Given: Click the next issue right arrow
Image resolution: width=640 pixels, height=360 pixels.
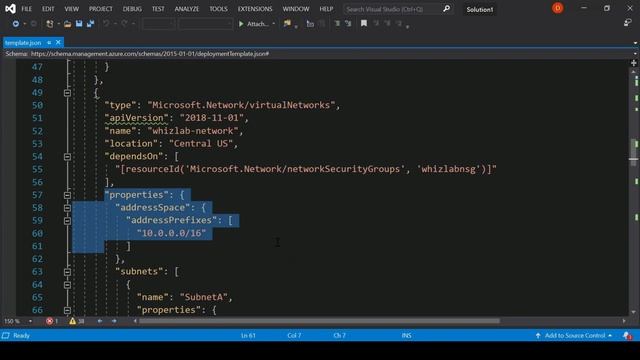Looking at the screenshot, I should click(x=114, y=321).
